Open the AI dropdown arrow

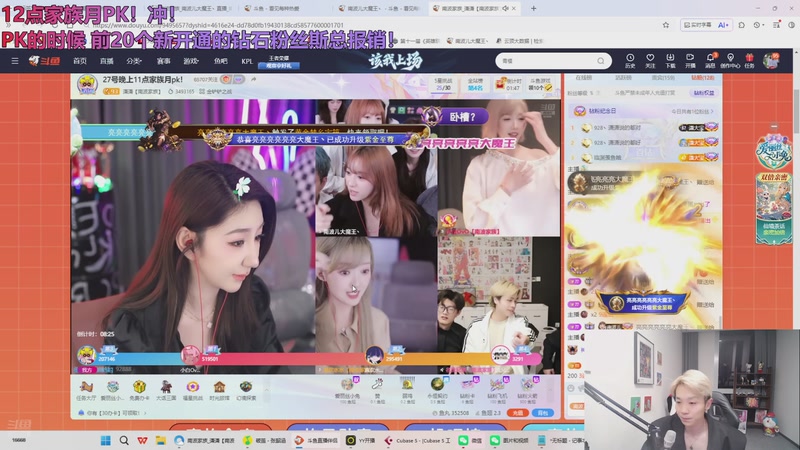tap(727, 24)
